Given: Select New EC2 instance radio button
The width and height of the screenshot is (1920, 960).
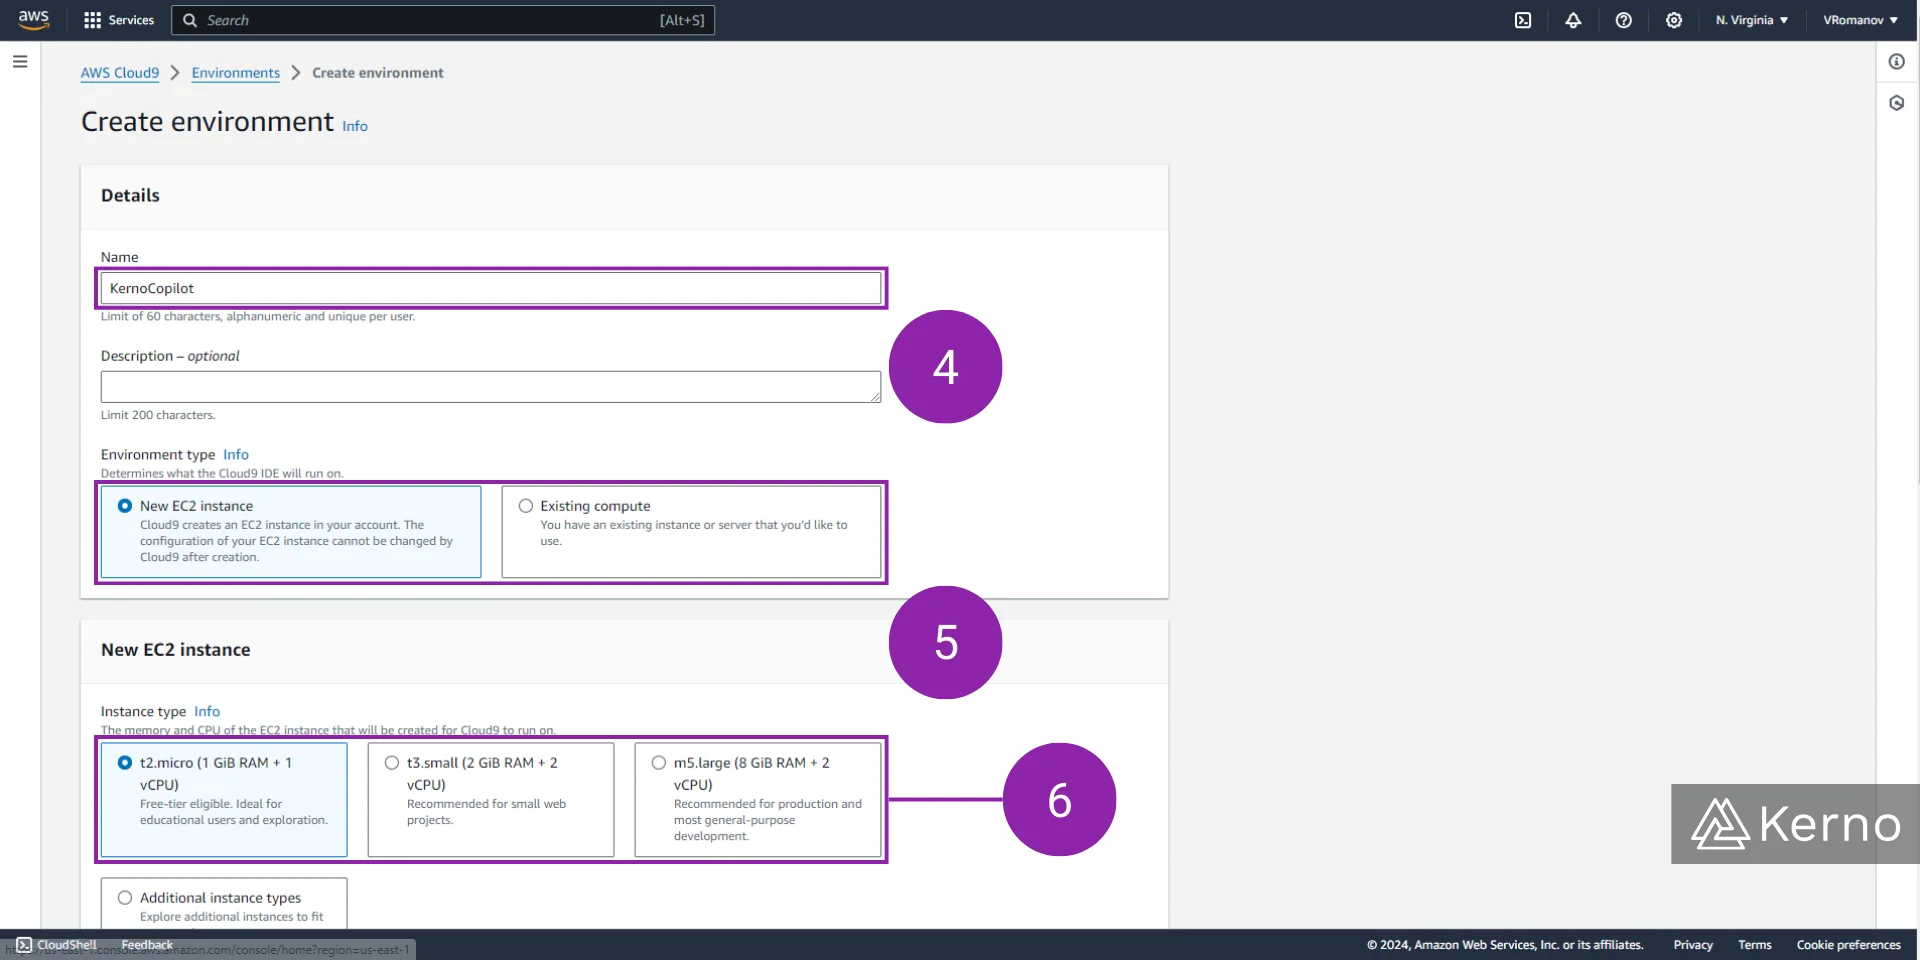Looking at the screenshot, I should click(x=125, y=506).
